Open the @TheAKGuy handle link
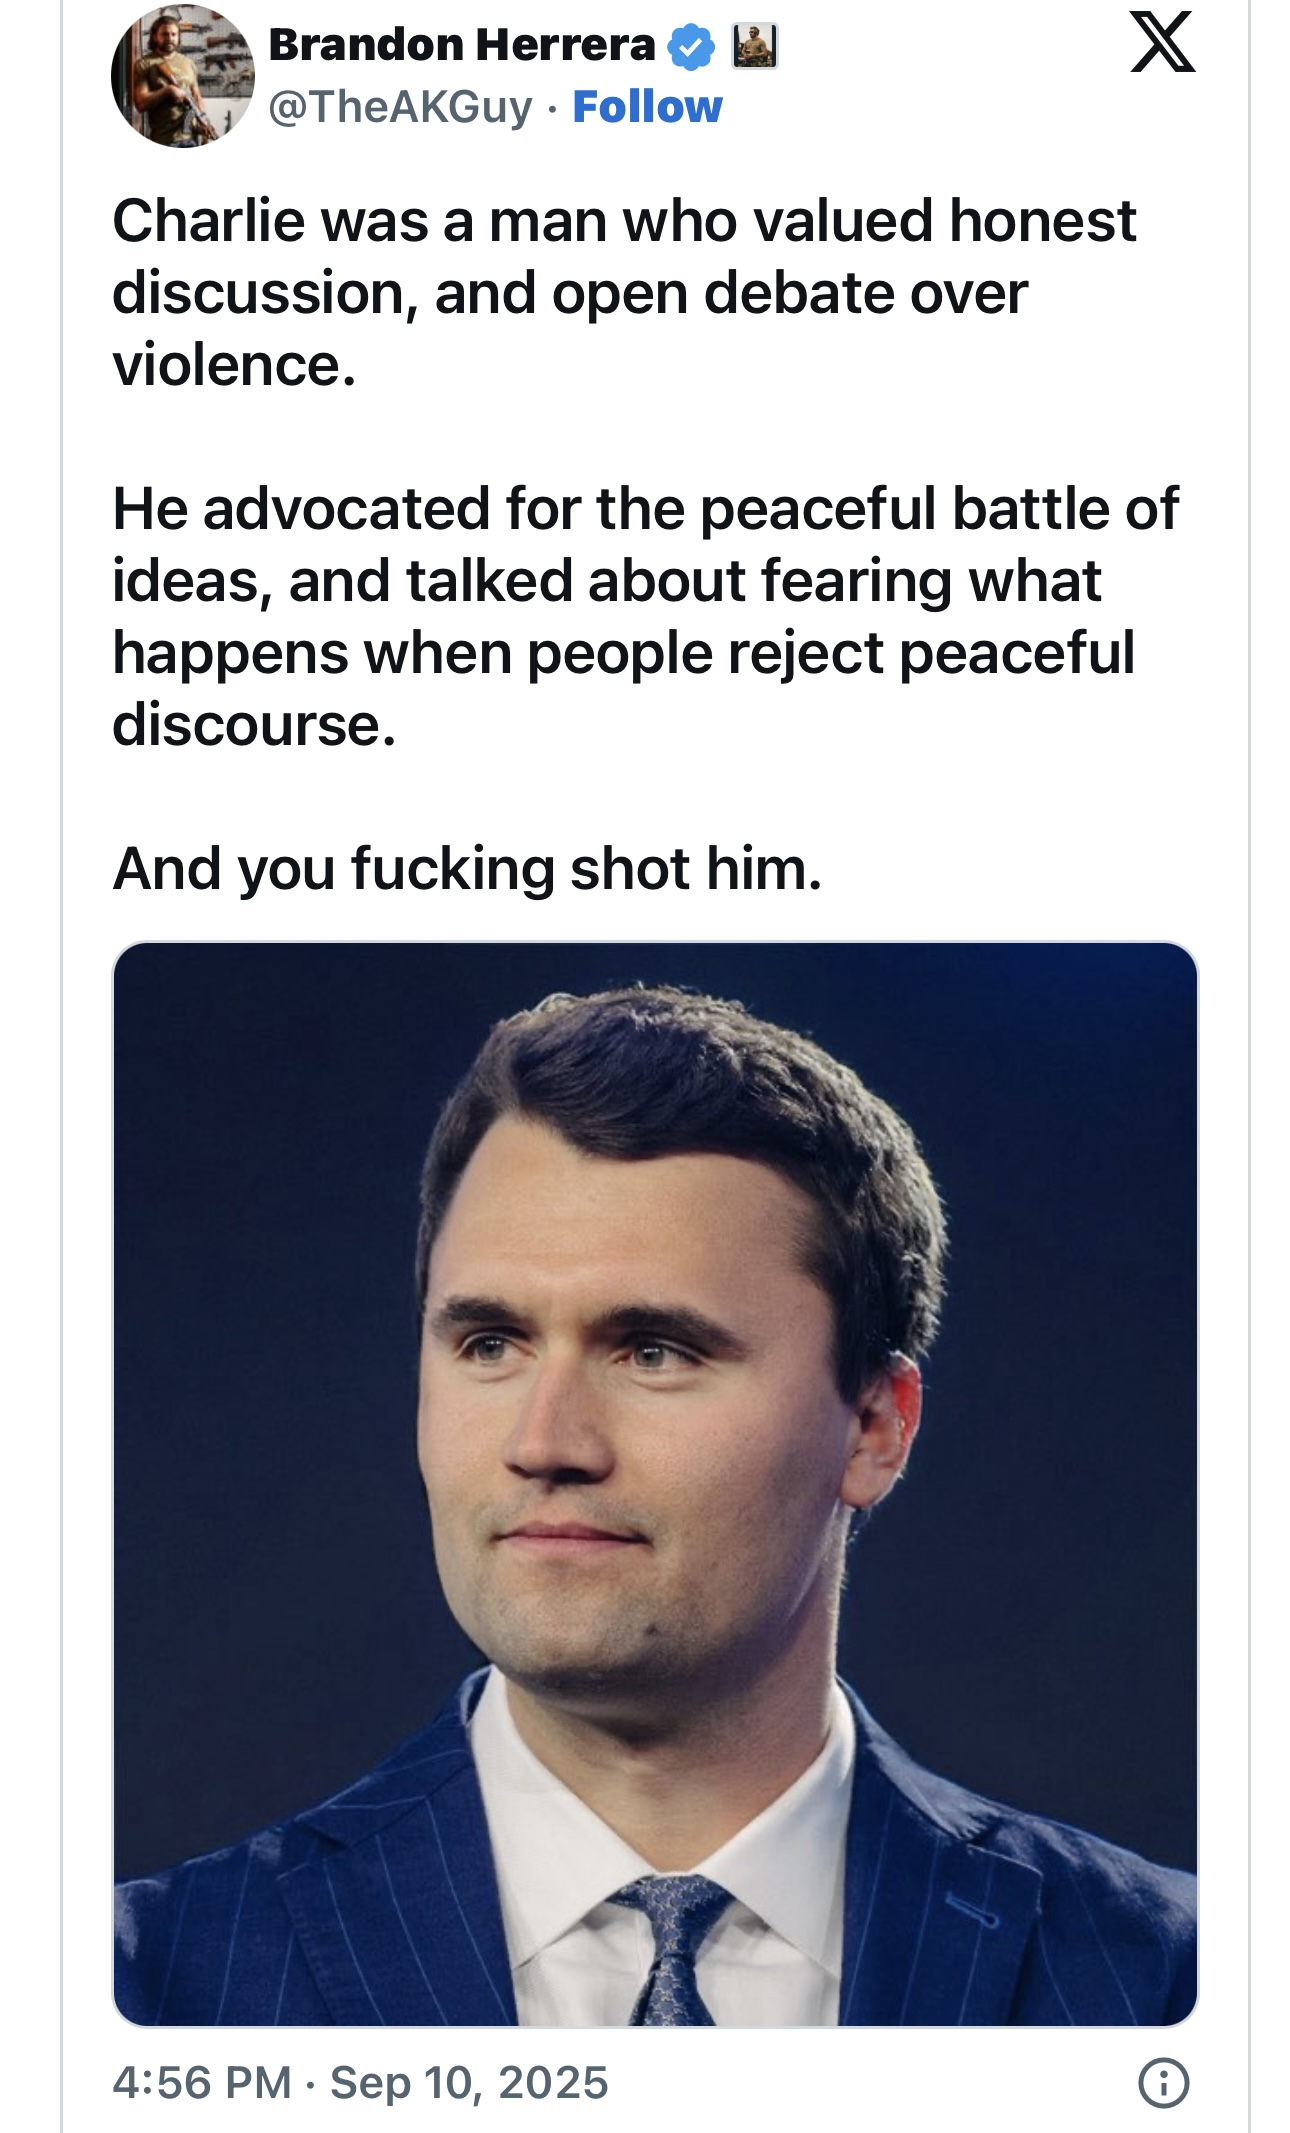This screenshot has height=2133, width=1290. click(x=400, y=107)
